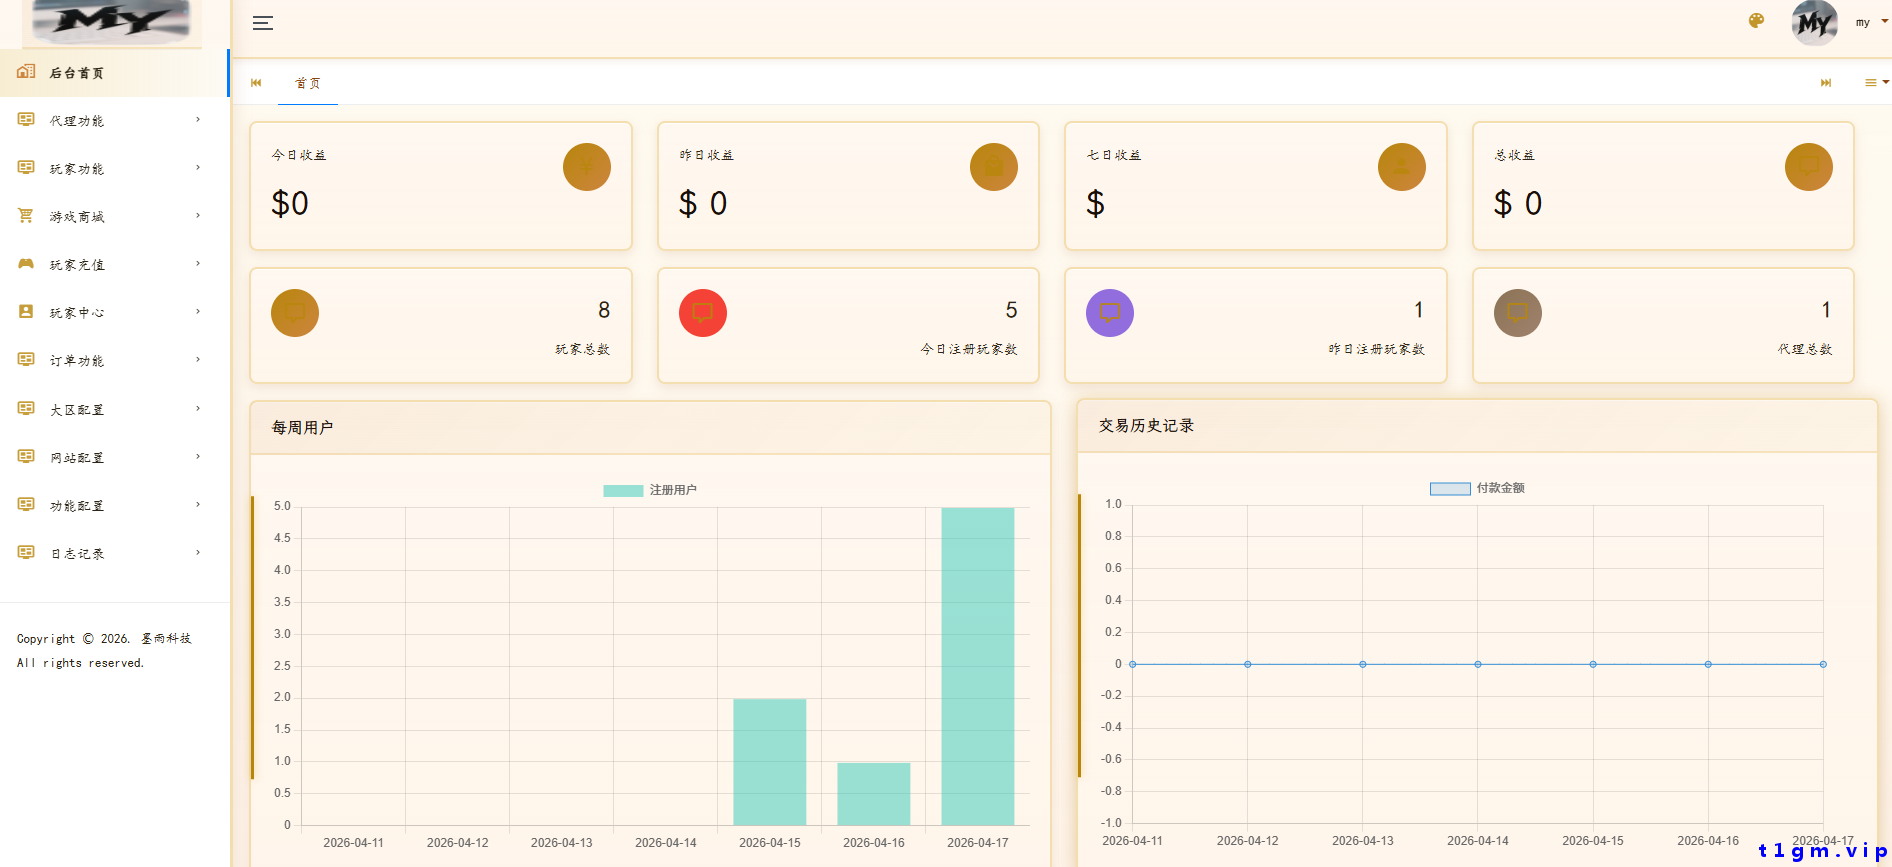Click the hamburger menu collapse icon

pos(263,23)
